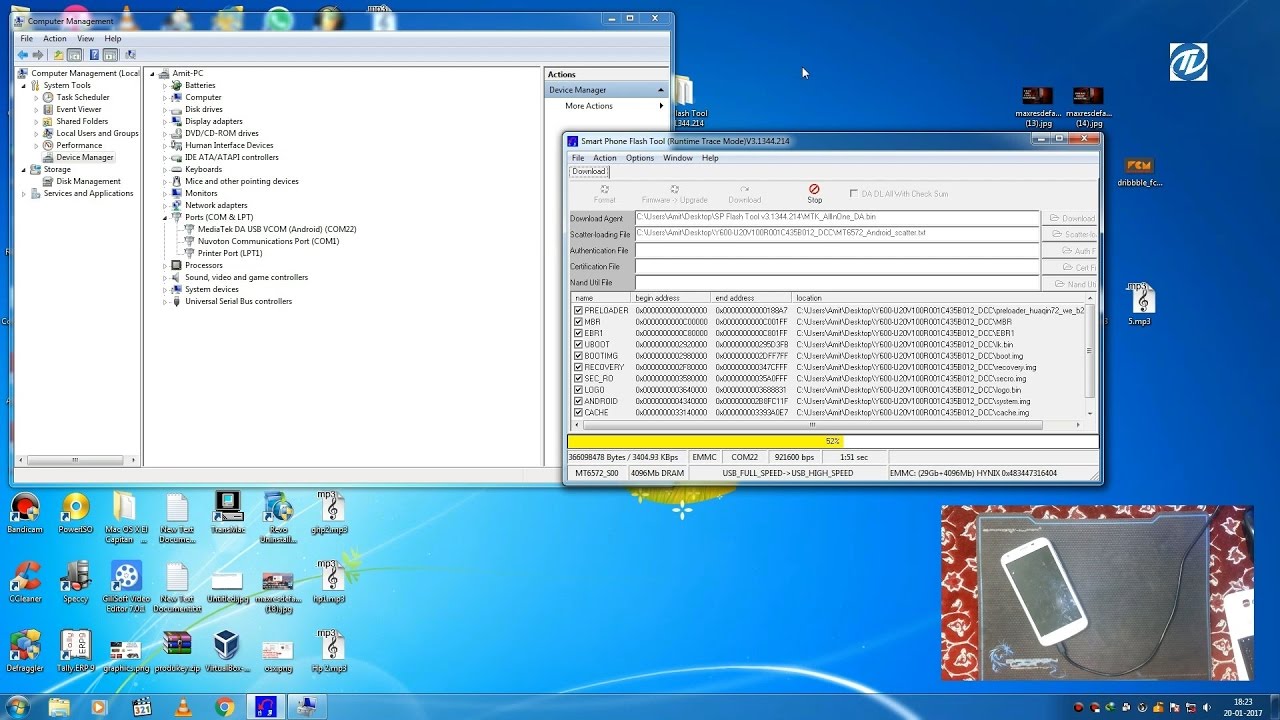Uncheck BOOTIMG partition checkbox
The width and height of the screenshot is (1280, 720).
[578, 356]
